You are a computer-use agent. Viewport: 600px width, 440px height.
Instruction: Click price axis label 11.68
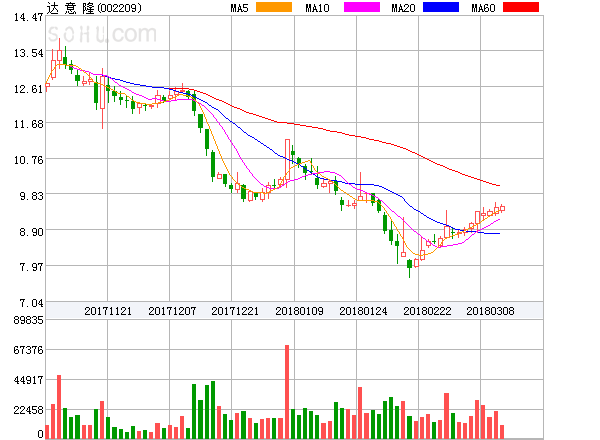pyautogui.click(x=28, y=124)
